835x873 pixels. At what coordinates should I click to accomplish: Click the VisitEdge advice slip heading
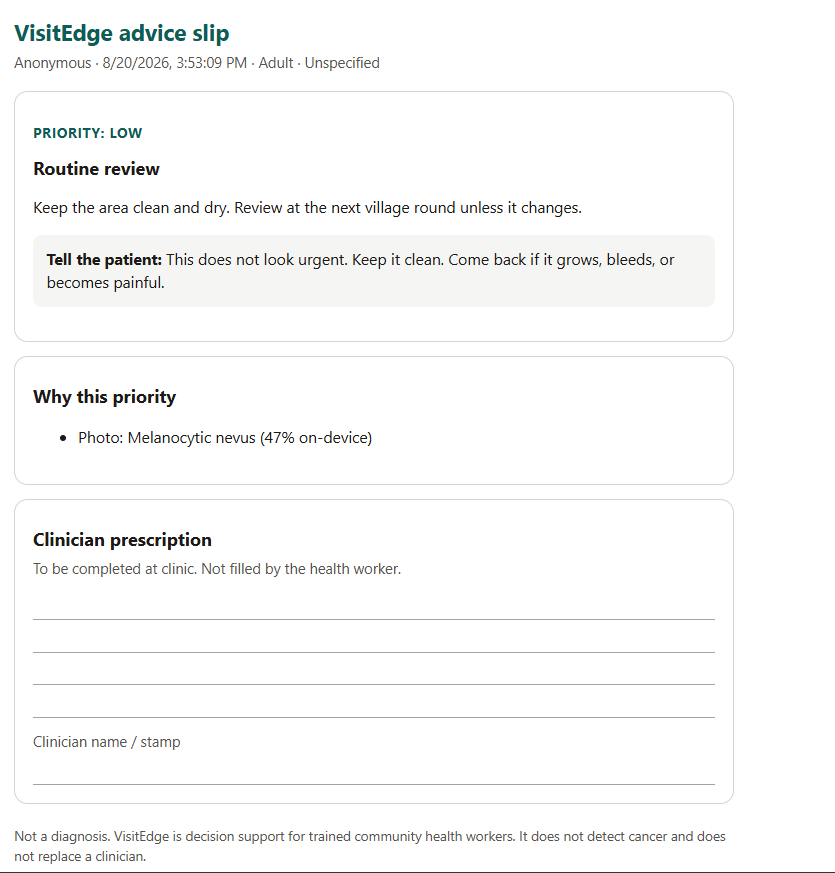point(121,33)
